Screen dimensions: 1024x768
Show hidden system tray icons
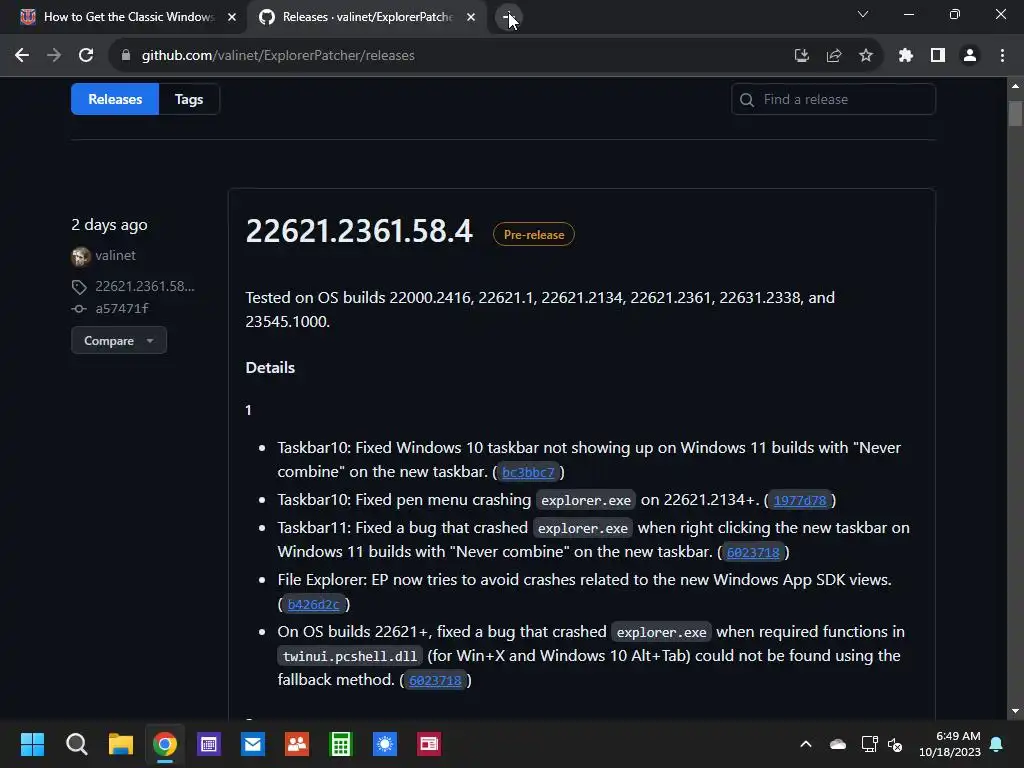[x=806, y=744]
